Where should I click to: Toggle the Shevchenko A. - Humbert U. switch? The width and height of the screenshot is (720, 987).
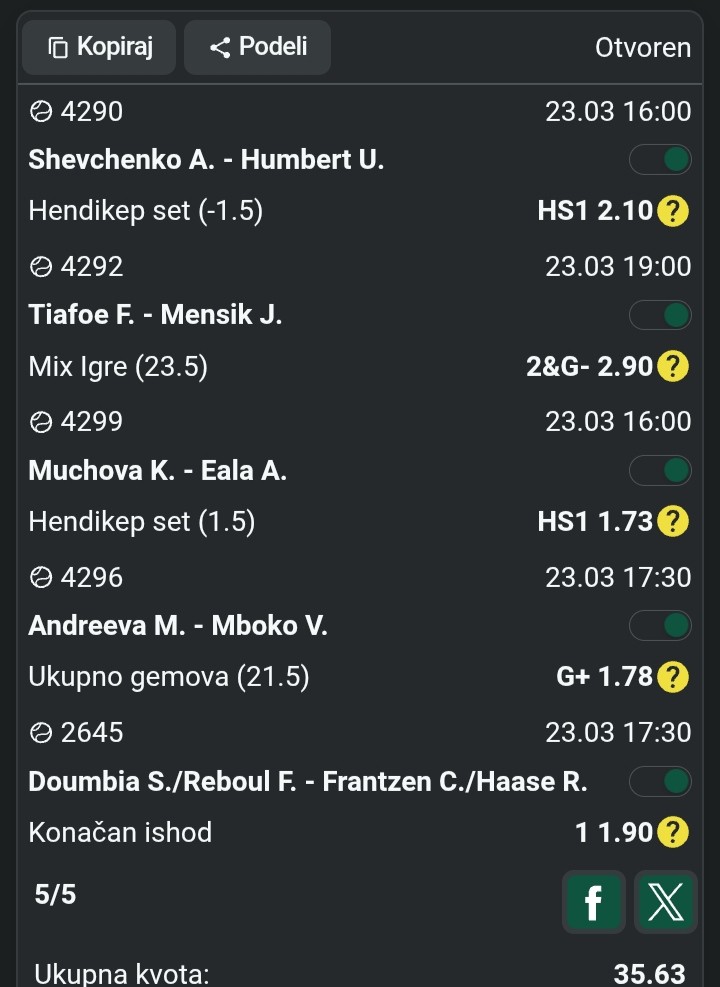tap(661, 159)
